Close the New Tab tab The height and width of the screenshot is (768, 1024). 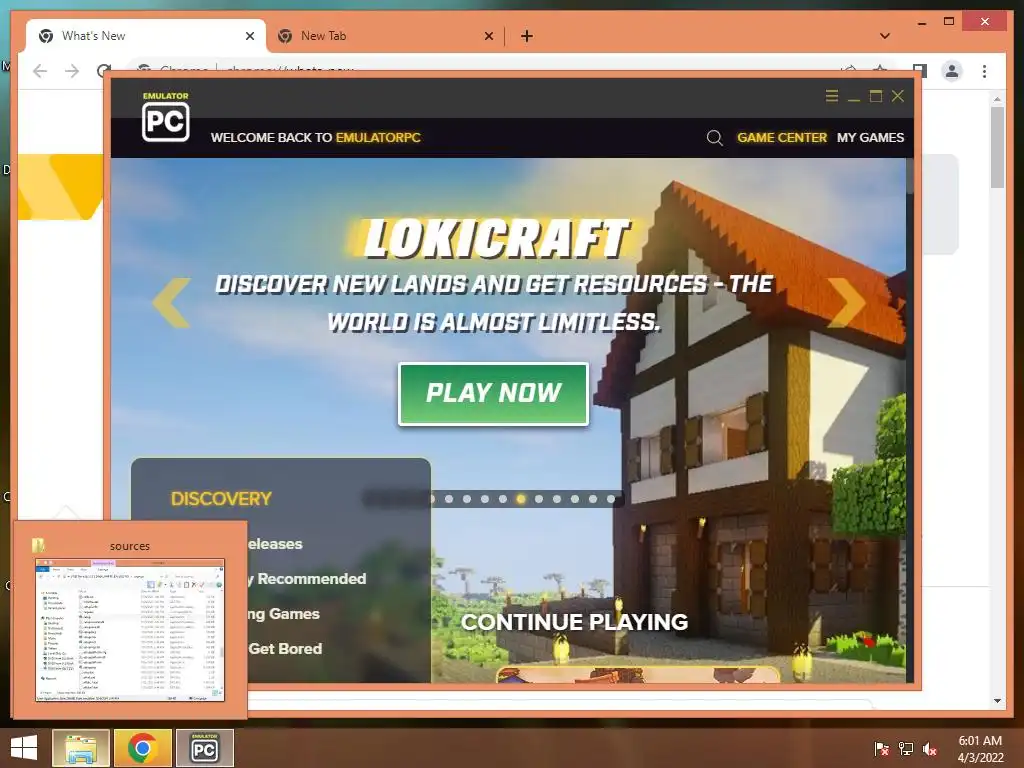pyautogui.click(x=488, y=37)
